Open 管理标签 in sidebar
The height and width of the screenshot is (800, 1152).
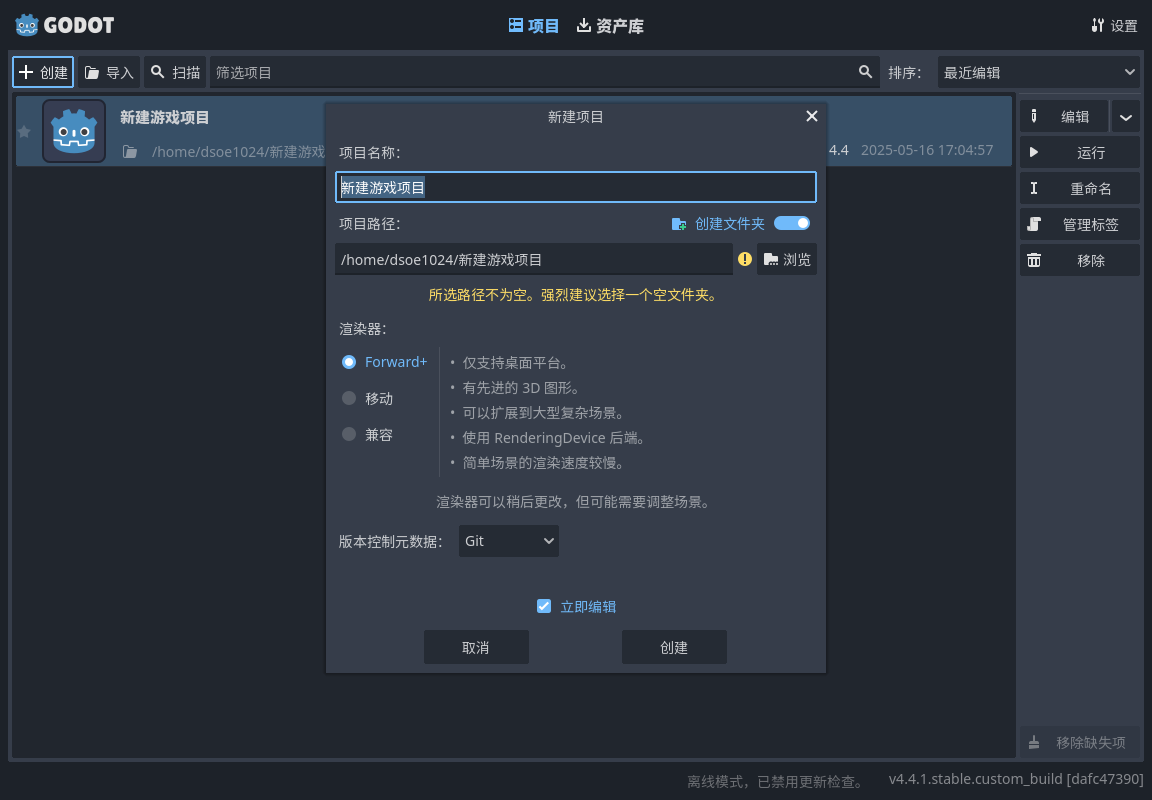coord(1080,225)
